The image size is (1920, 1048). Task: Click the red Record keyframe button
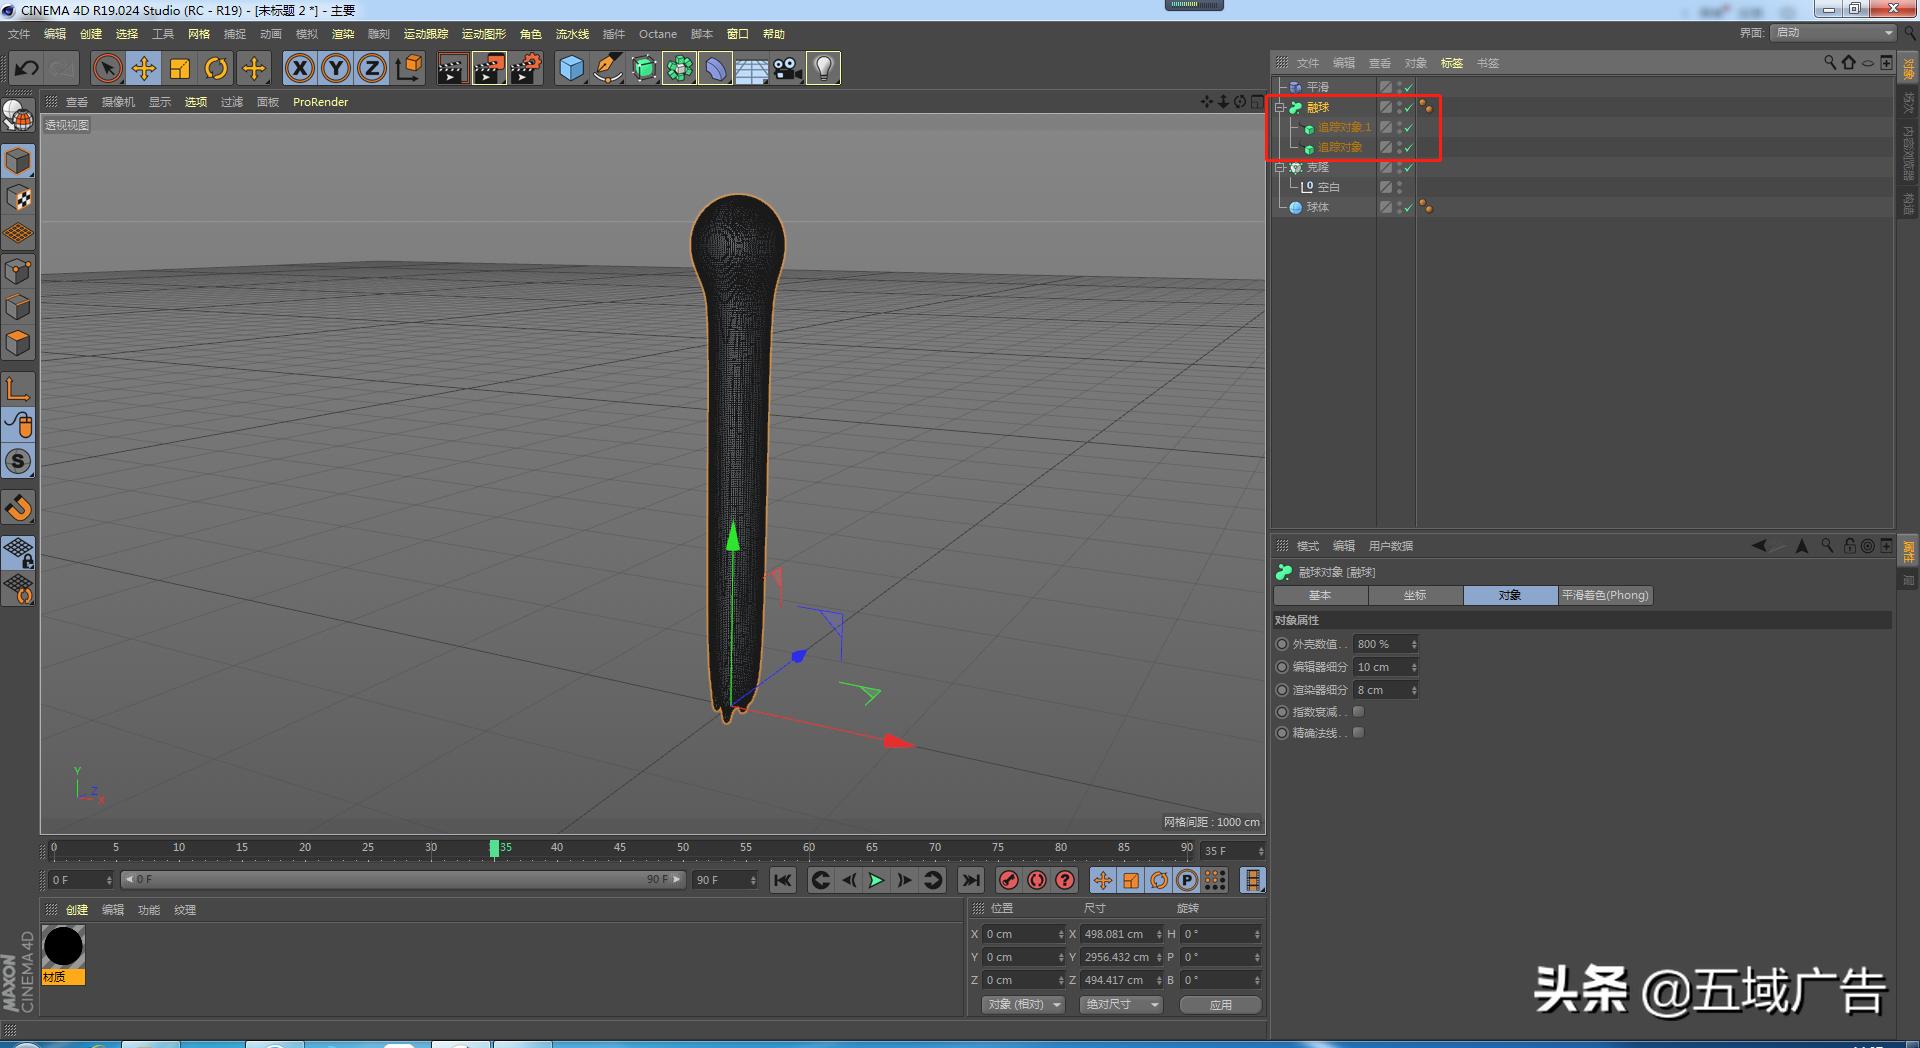1009,880
